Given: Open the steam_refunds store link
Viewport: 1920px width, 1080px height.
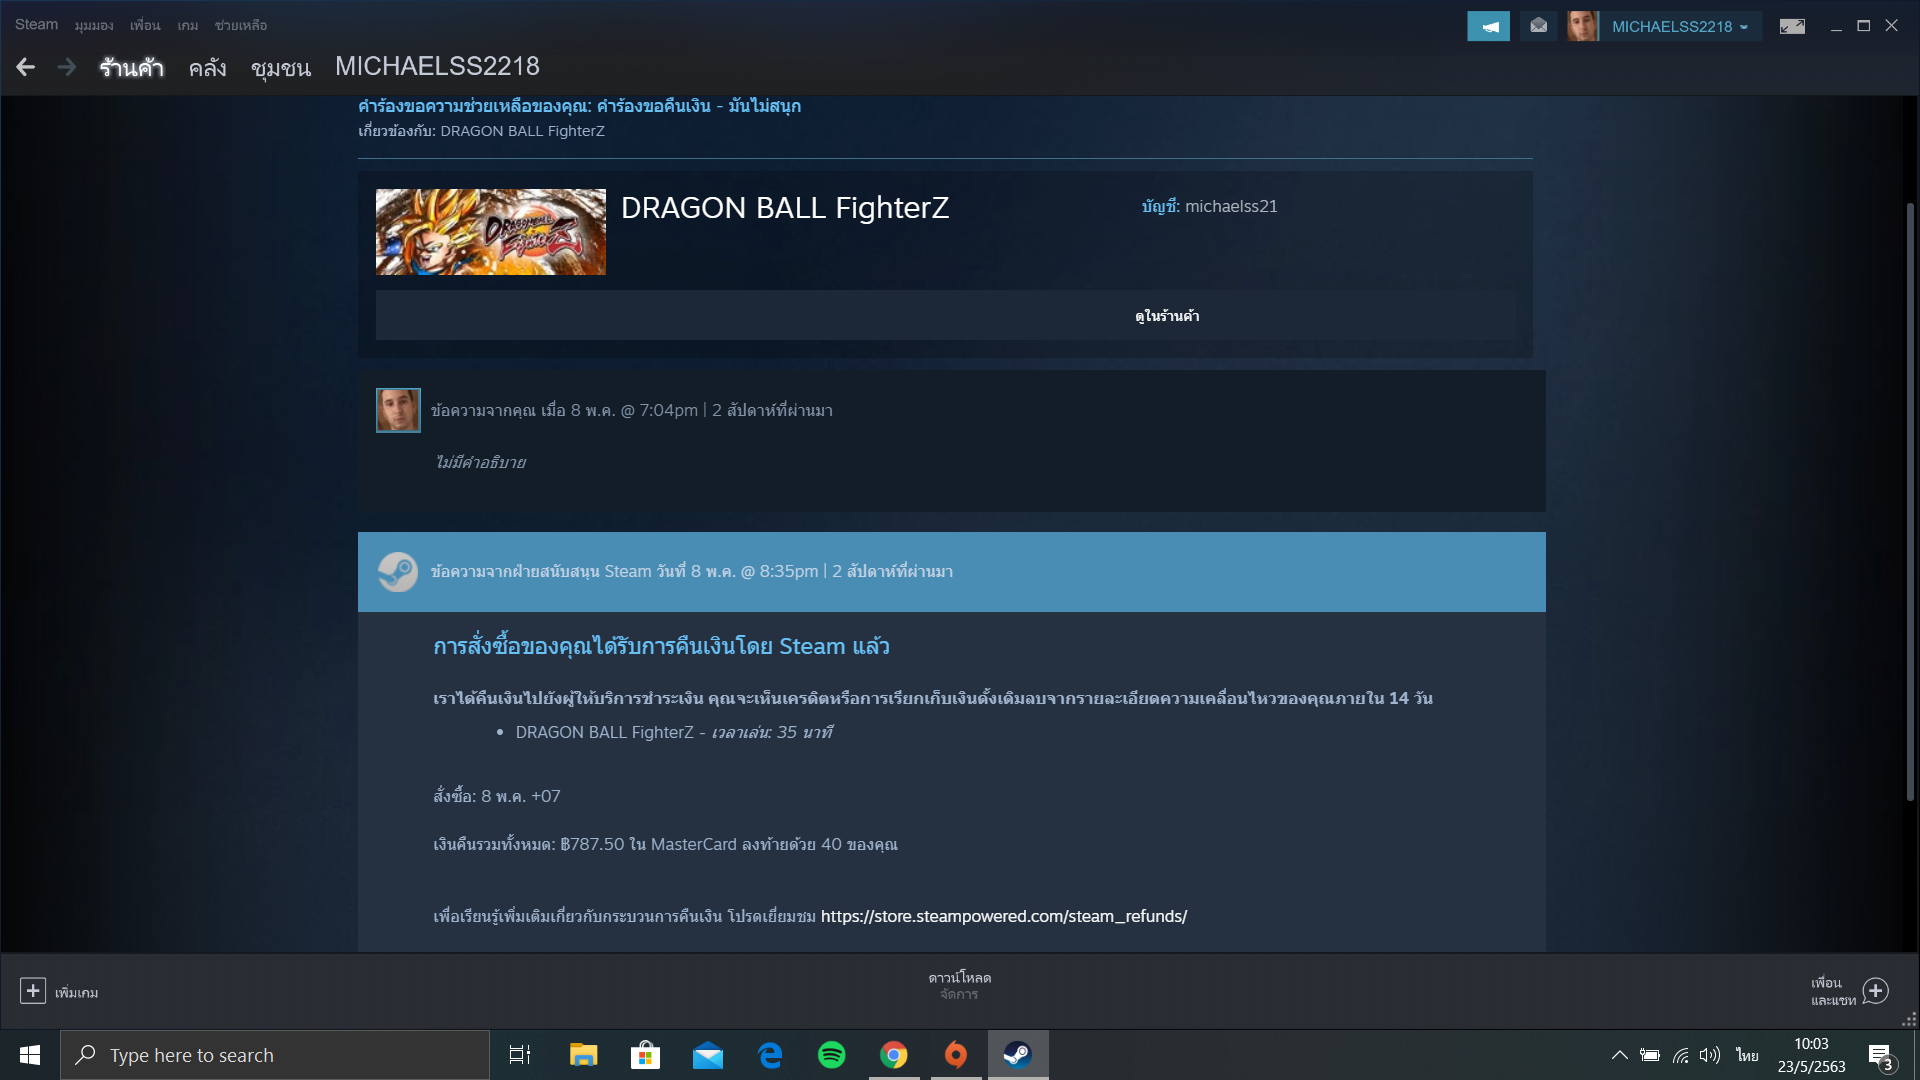Looking at the screenshot, I should point(1003,916).
